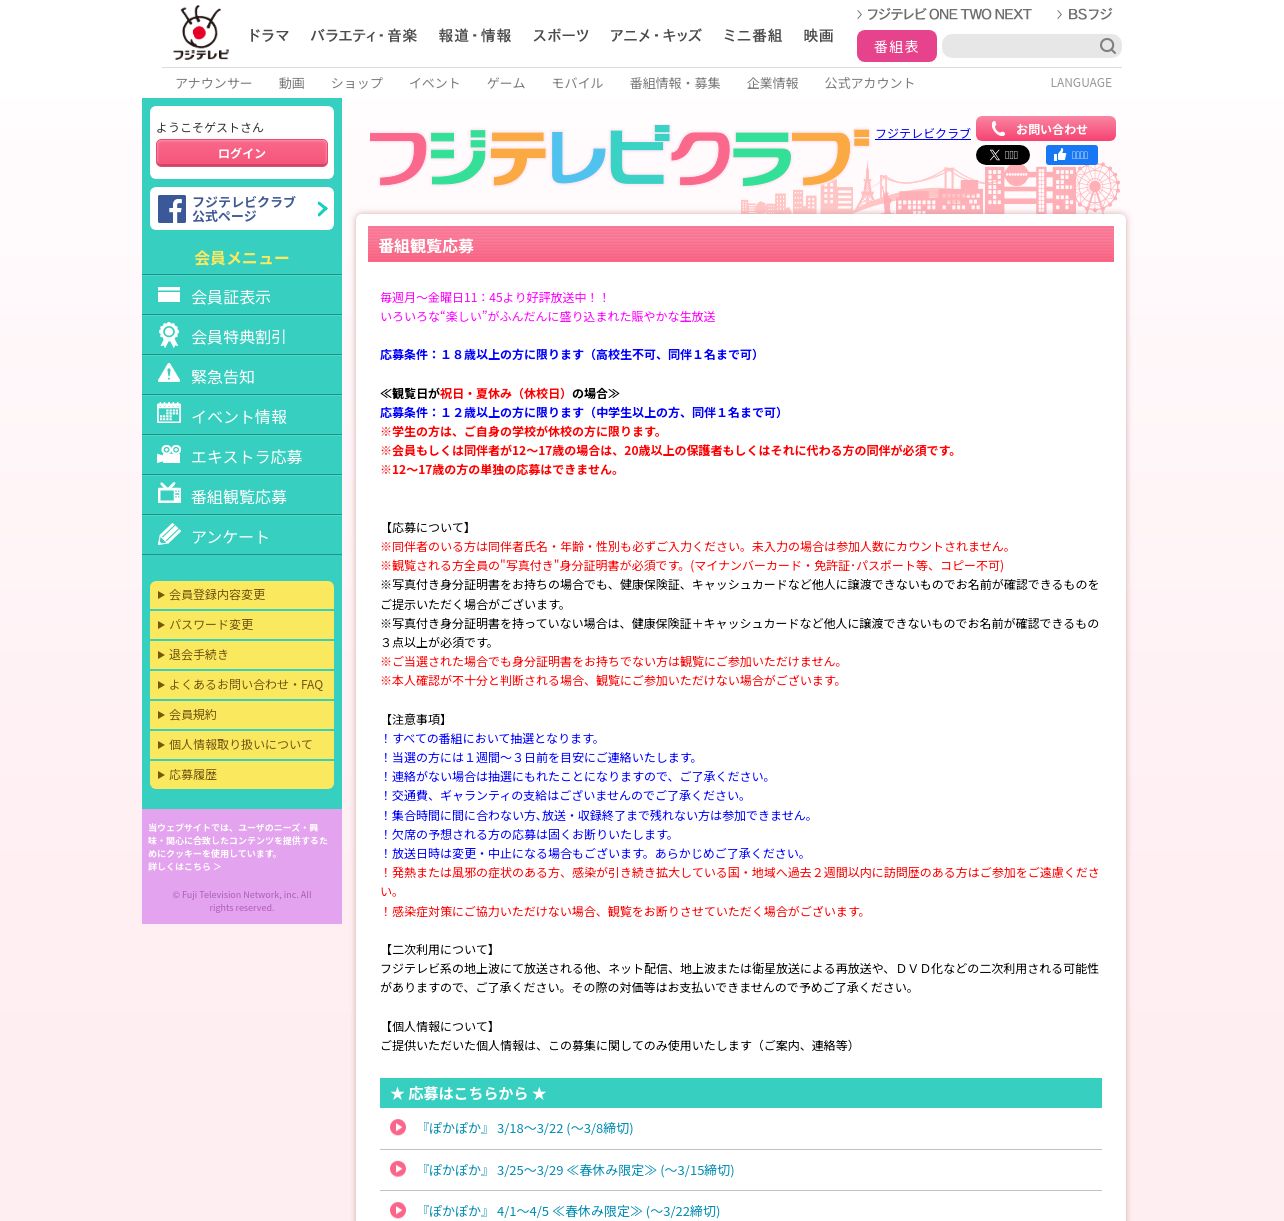
Task: Click the arrow on Facebook 公式ページ banner
Action: point(322,209)
